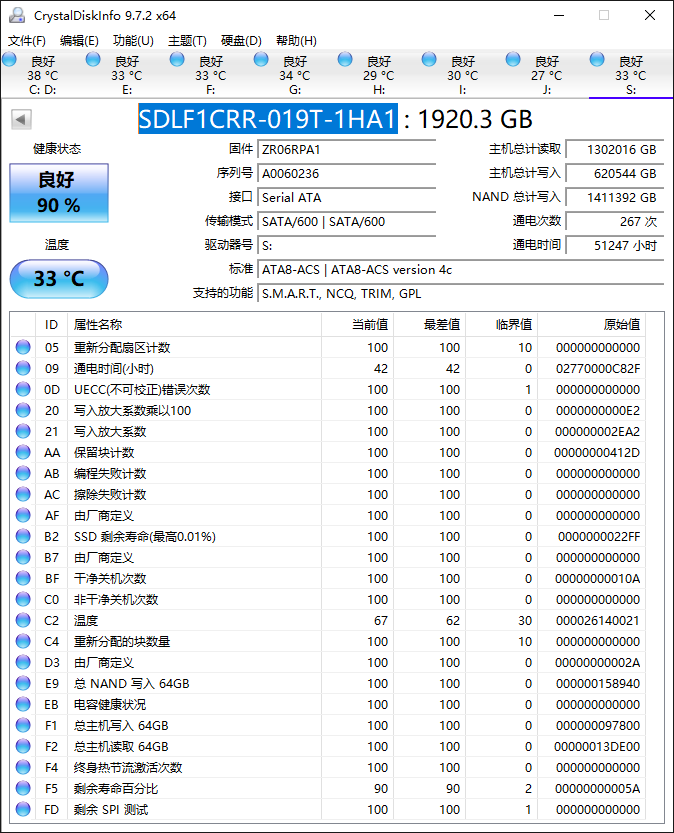Image resolution: width=674 pixels, height=833 pixels.
Task: Select the I: disk tab
Action: click(462, 75)
